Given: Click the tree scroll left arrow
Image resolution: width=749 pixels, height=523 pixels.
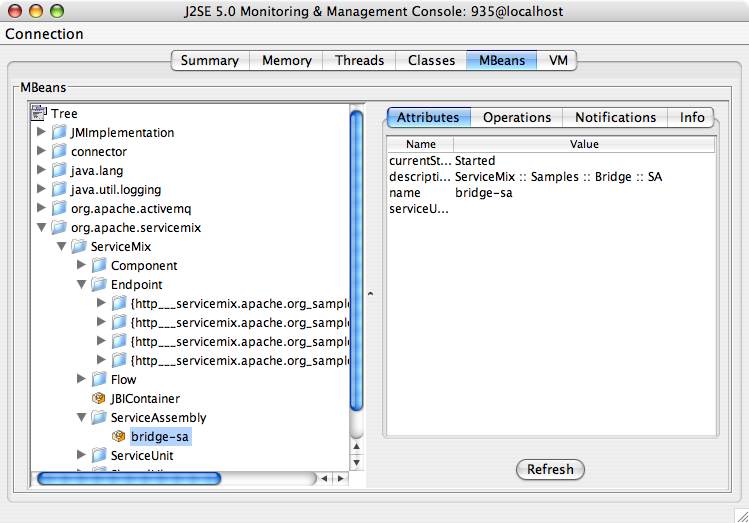Looking at the screenshot, I should 324,478.
